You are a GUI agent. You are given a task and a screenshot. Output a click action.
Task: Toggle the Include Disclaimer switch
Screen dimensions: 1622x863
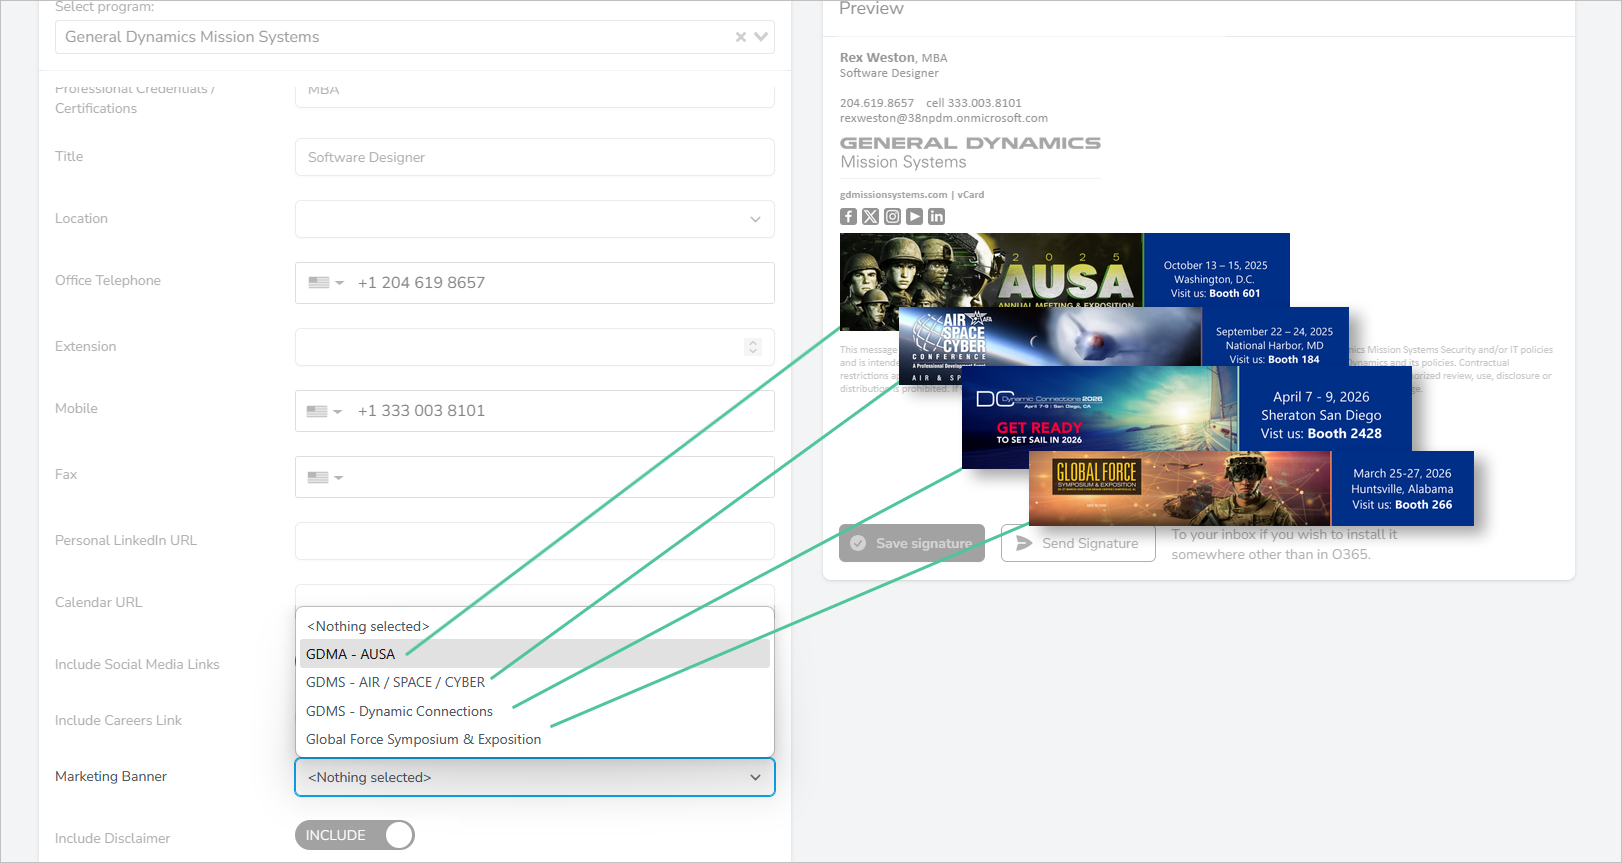tap(355, 835)
